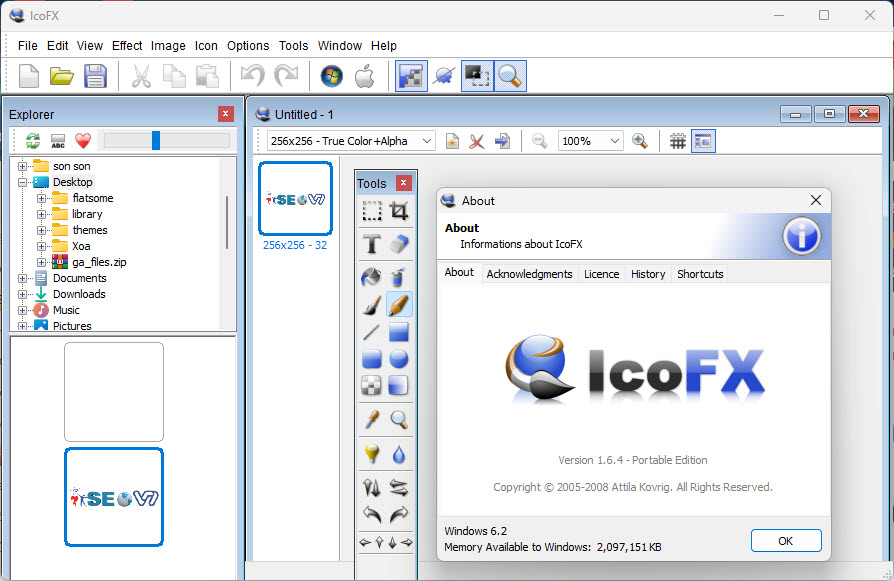This screenshot has height=581, width=894.
Task: Select the checkerboard transparency tool
Action: (372, 385)
